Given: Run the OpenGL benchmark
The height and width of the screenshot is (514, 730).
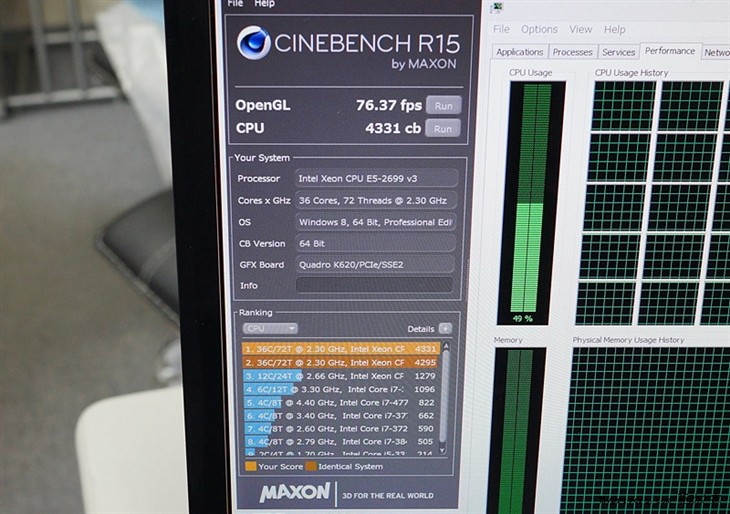Looking at the screenshot, I should [443, 106].
